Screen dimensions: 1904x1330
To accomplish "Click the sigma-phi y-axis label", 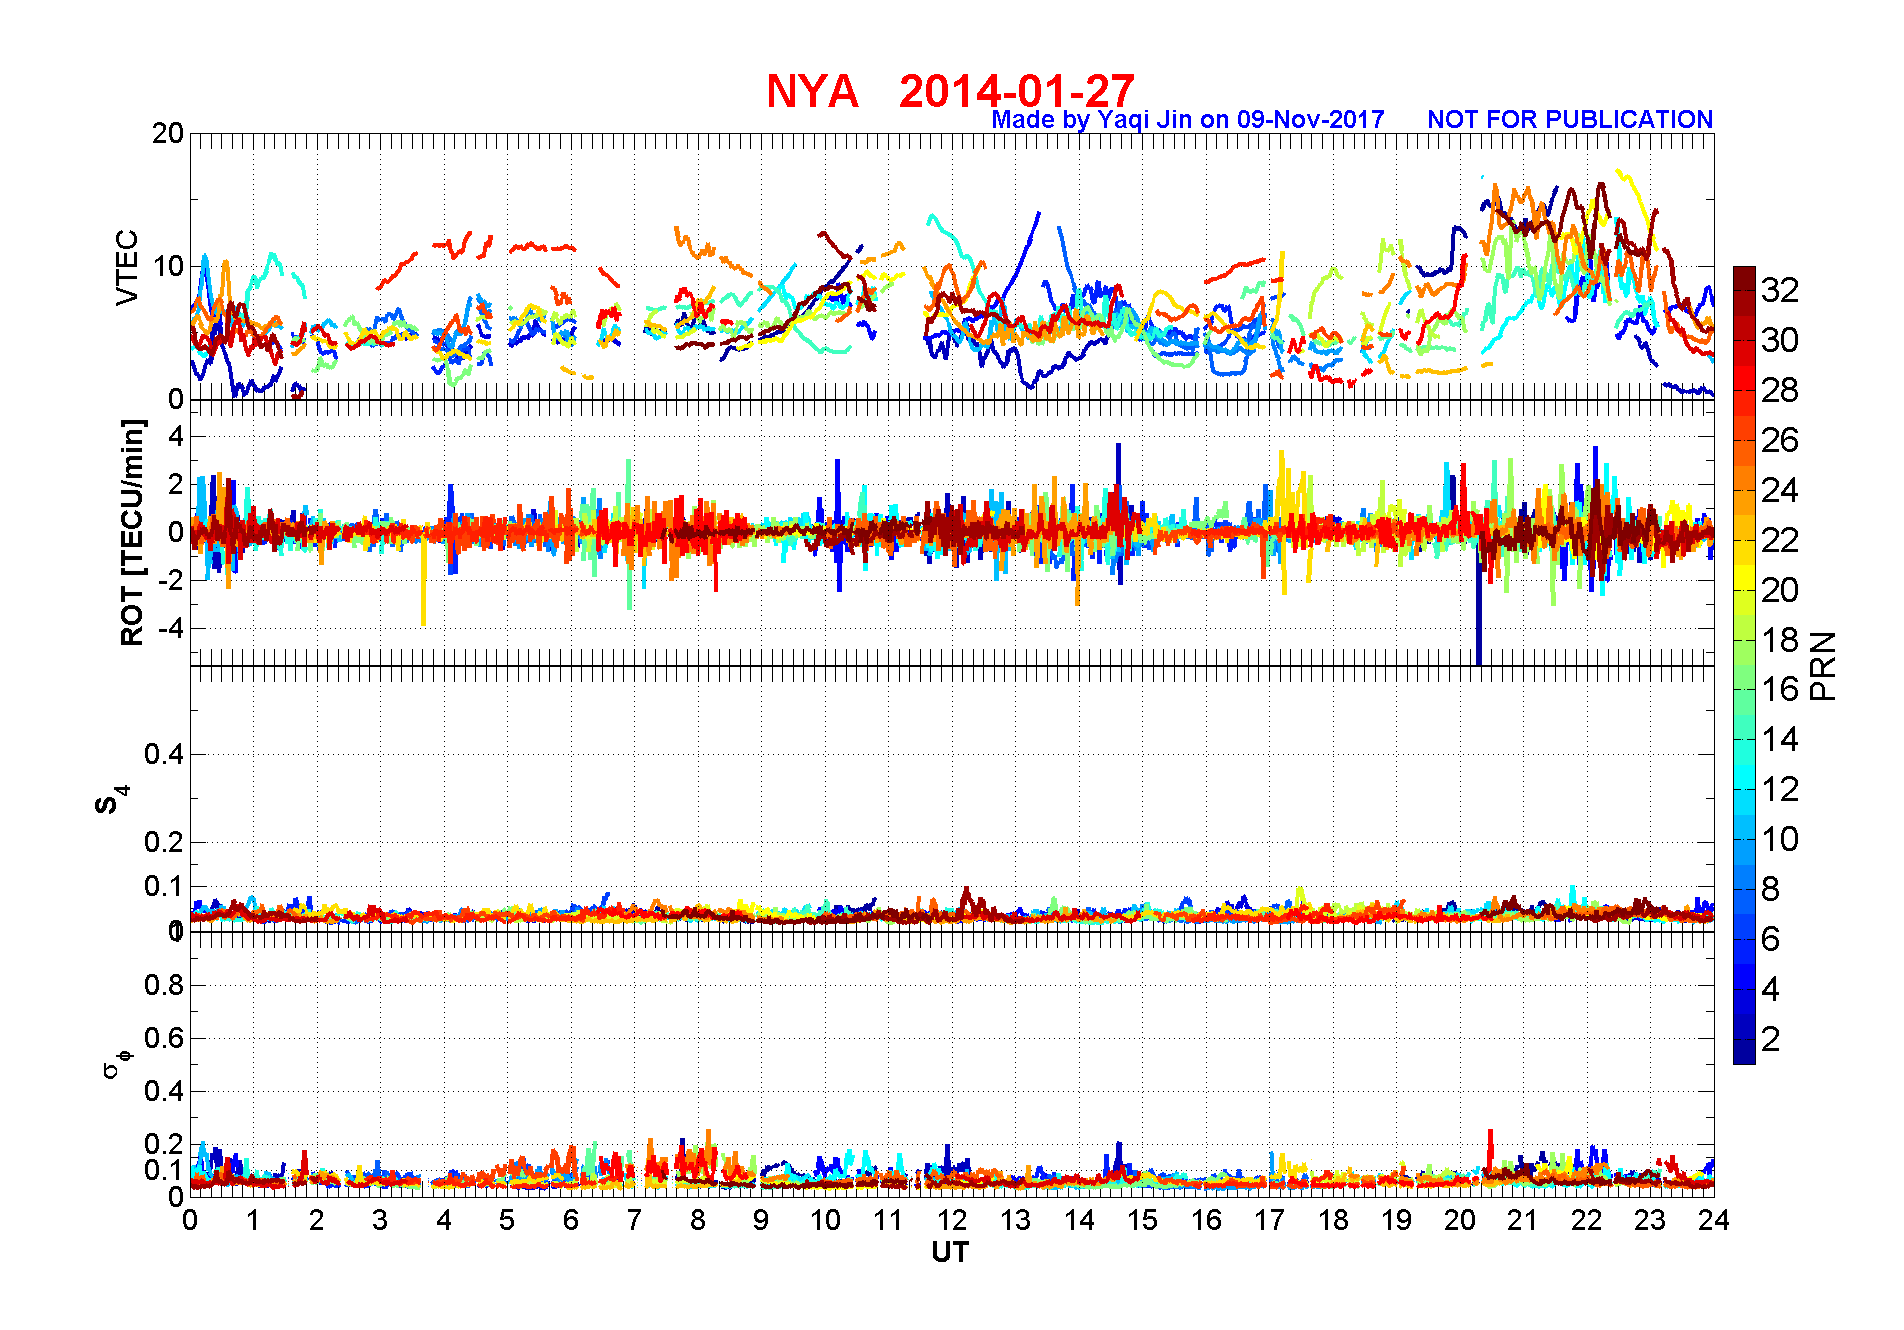I will coord(116,1063).
